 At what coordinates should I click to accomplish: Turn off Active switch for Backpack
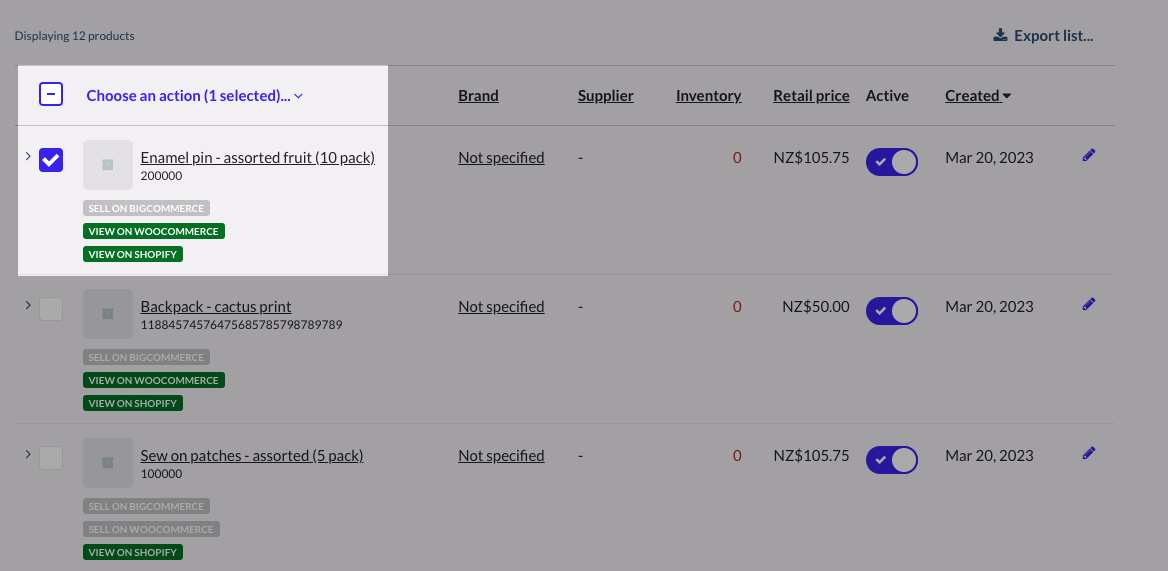click(891, 311)
